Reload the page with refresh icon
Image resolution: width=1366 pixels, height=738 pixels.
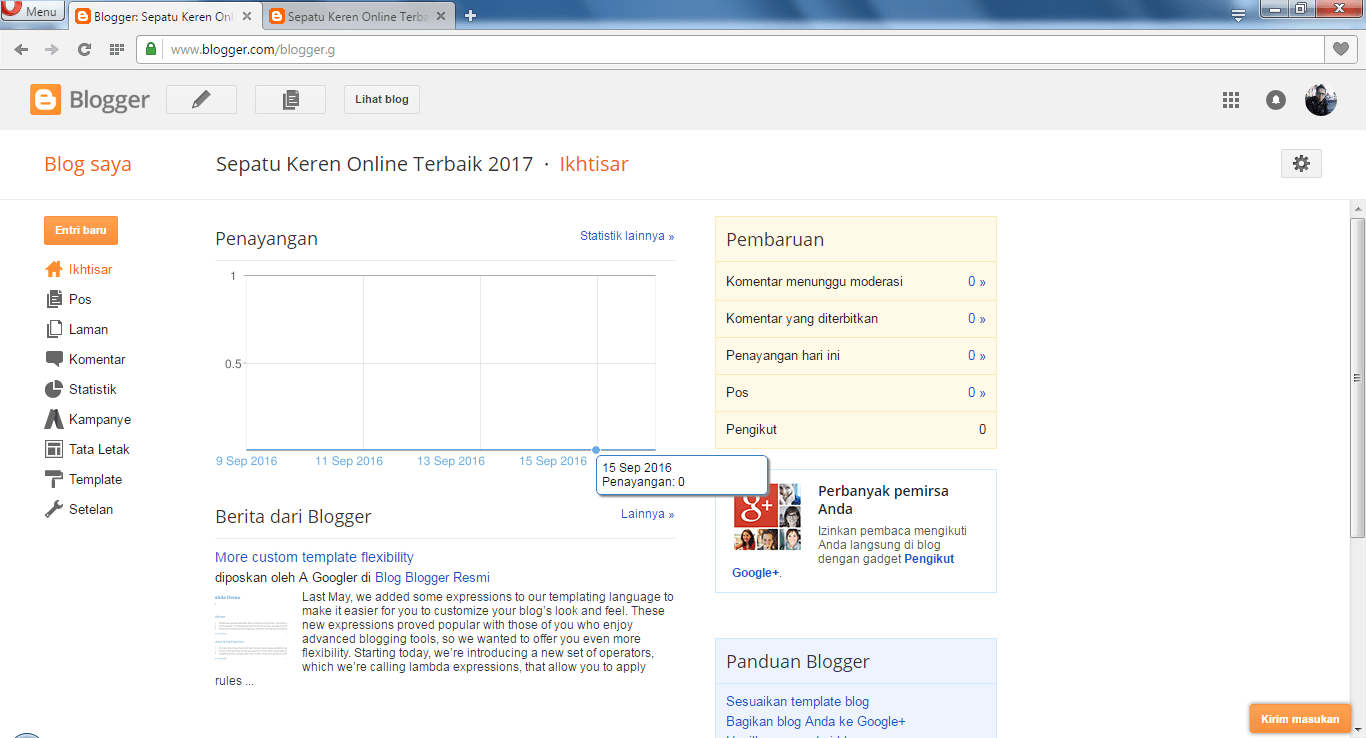(x=85, y=49)
